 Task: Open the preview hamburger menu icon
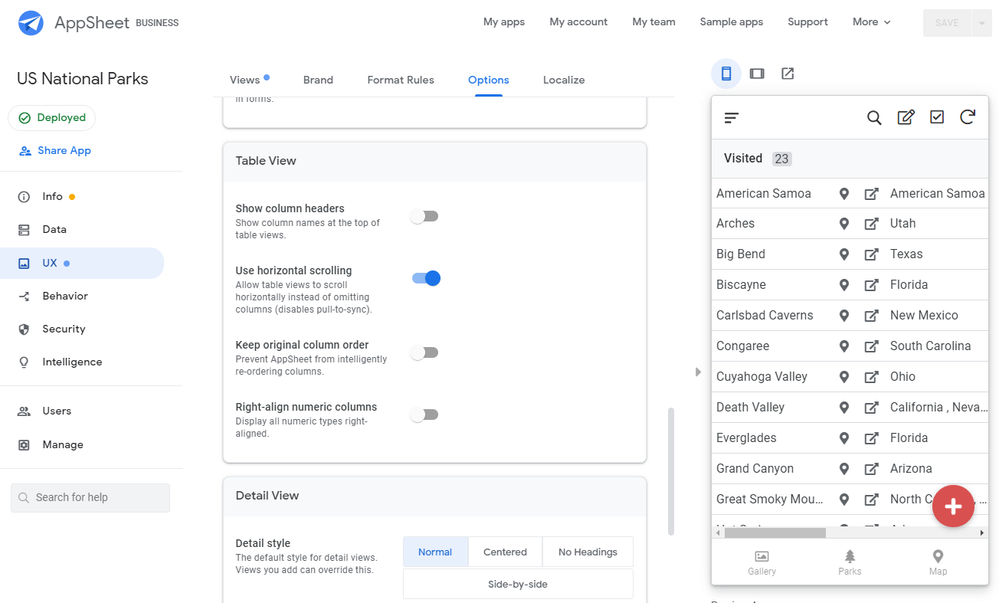(731, 117)
